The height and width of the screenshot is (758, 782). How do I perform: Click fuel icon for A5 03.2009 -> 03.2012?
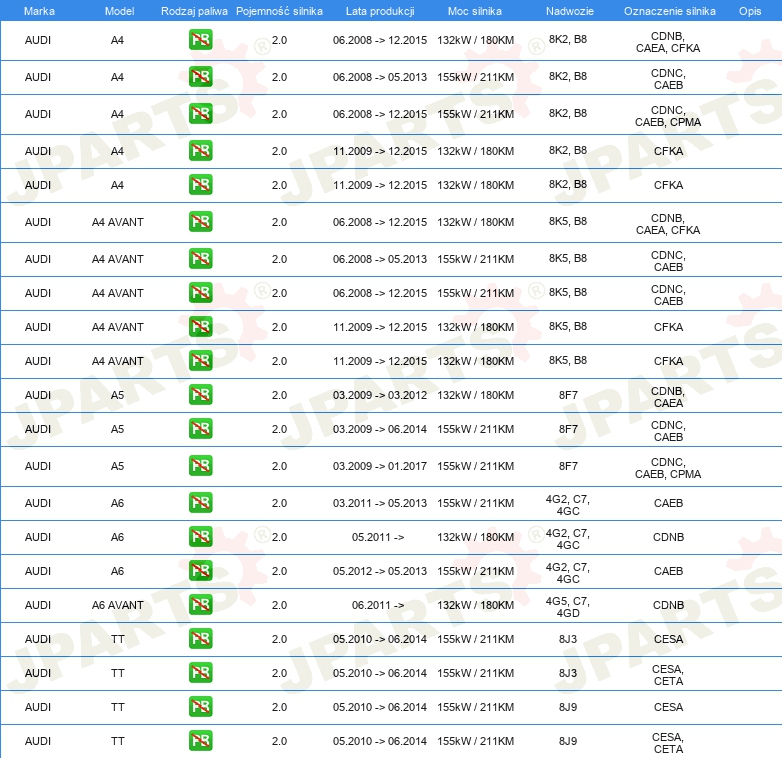coord(200,395)
